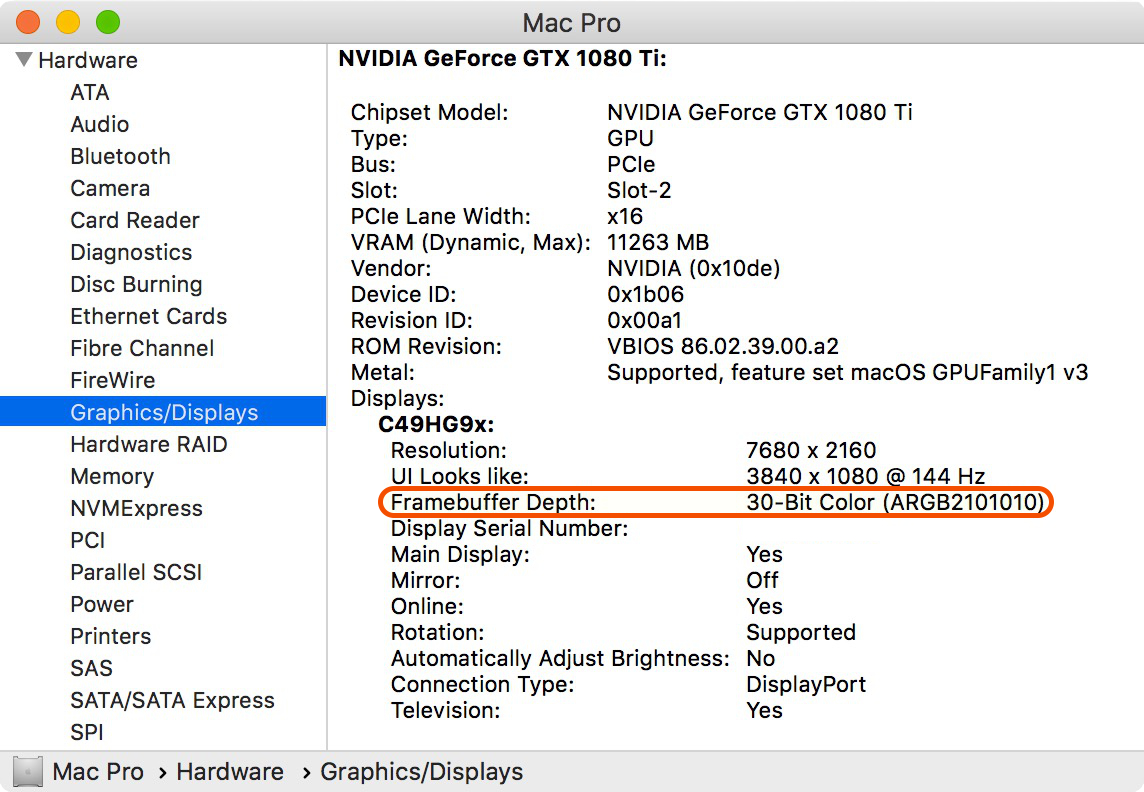Open Hardware RAID section

pos(149,444)
